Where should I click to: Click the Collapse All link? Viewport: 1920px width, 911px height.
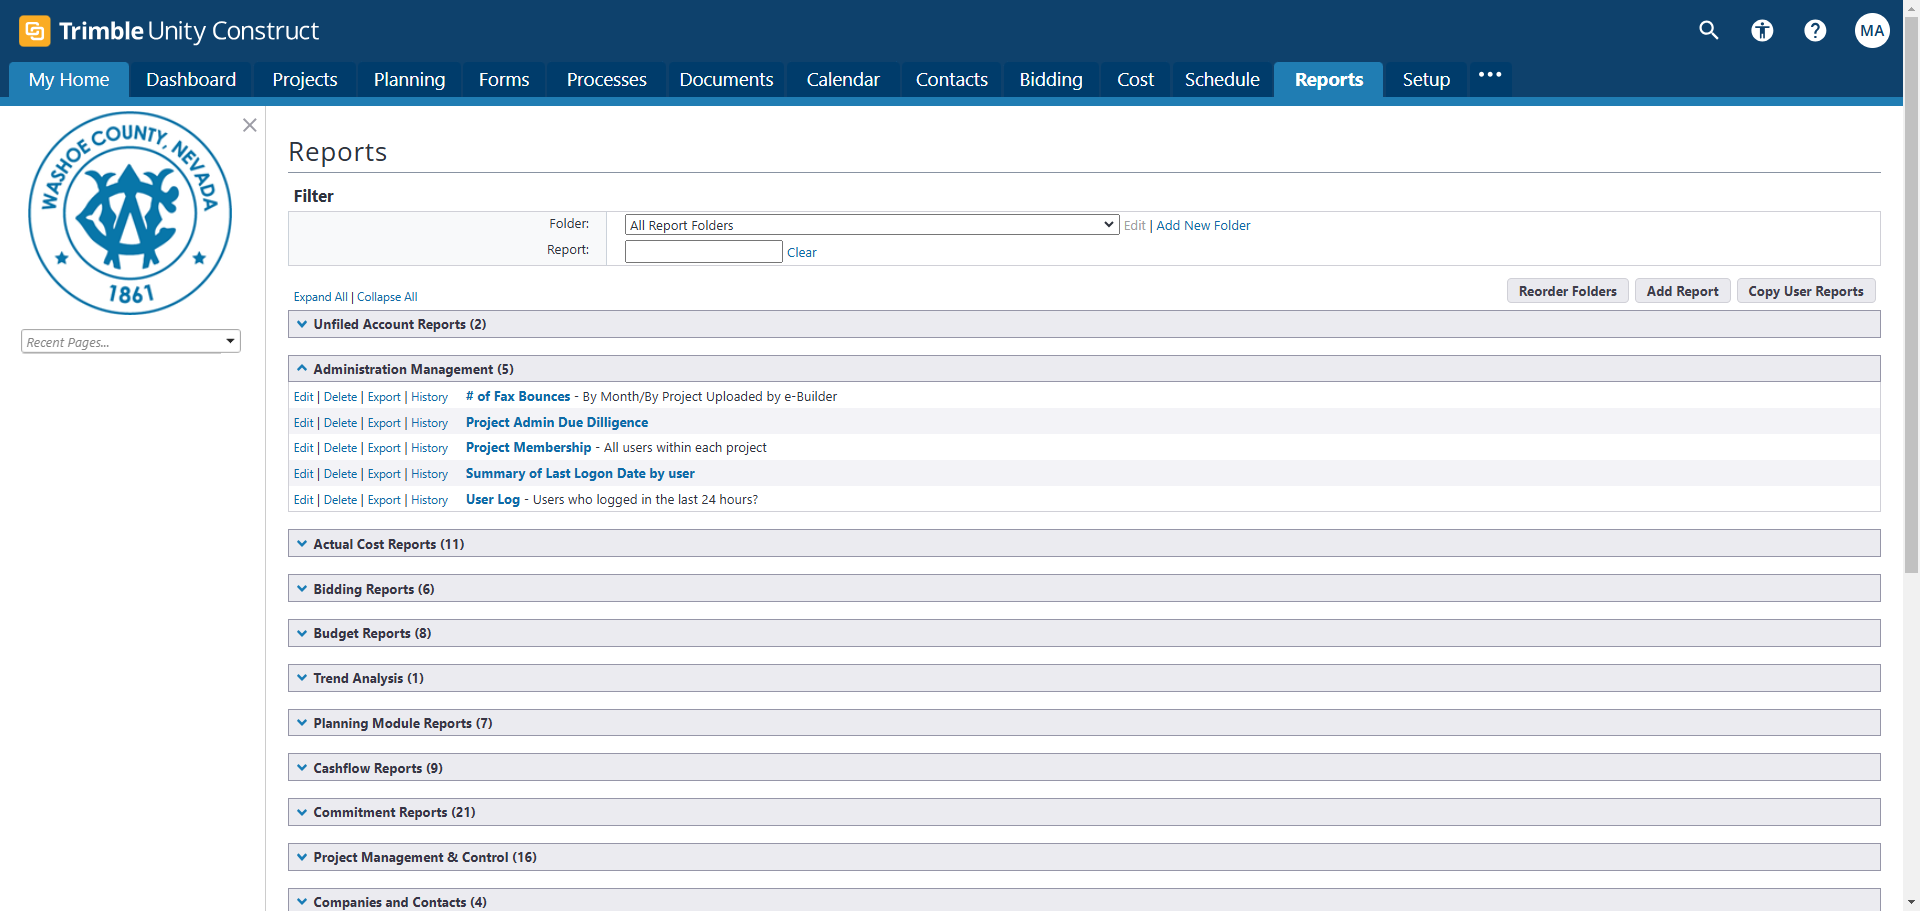coord(387,297)
